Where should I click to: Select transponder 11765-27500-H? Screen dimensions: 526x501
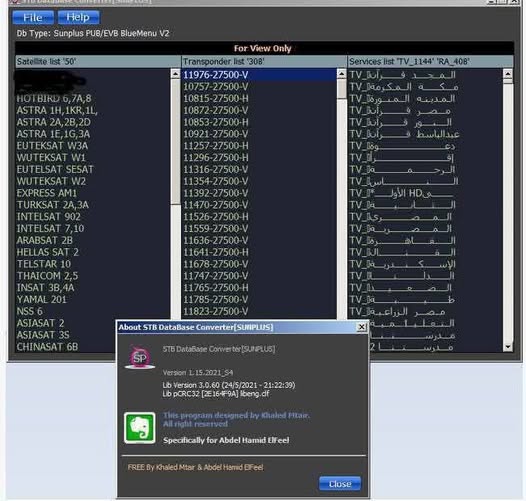(x=259, y=288)
